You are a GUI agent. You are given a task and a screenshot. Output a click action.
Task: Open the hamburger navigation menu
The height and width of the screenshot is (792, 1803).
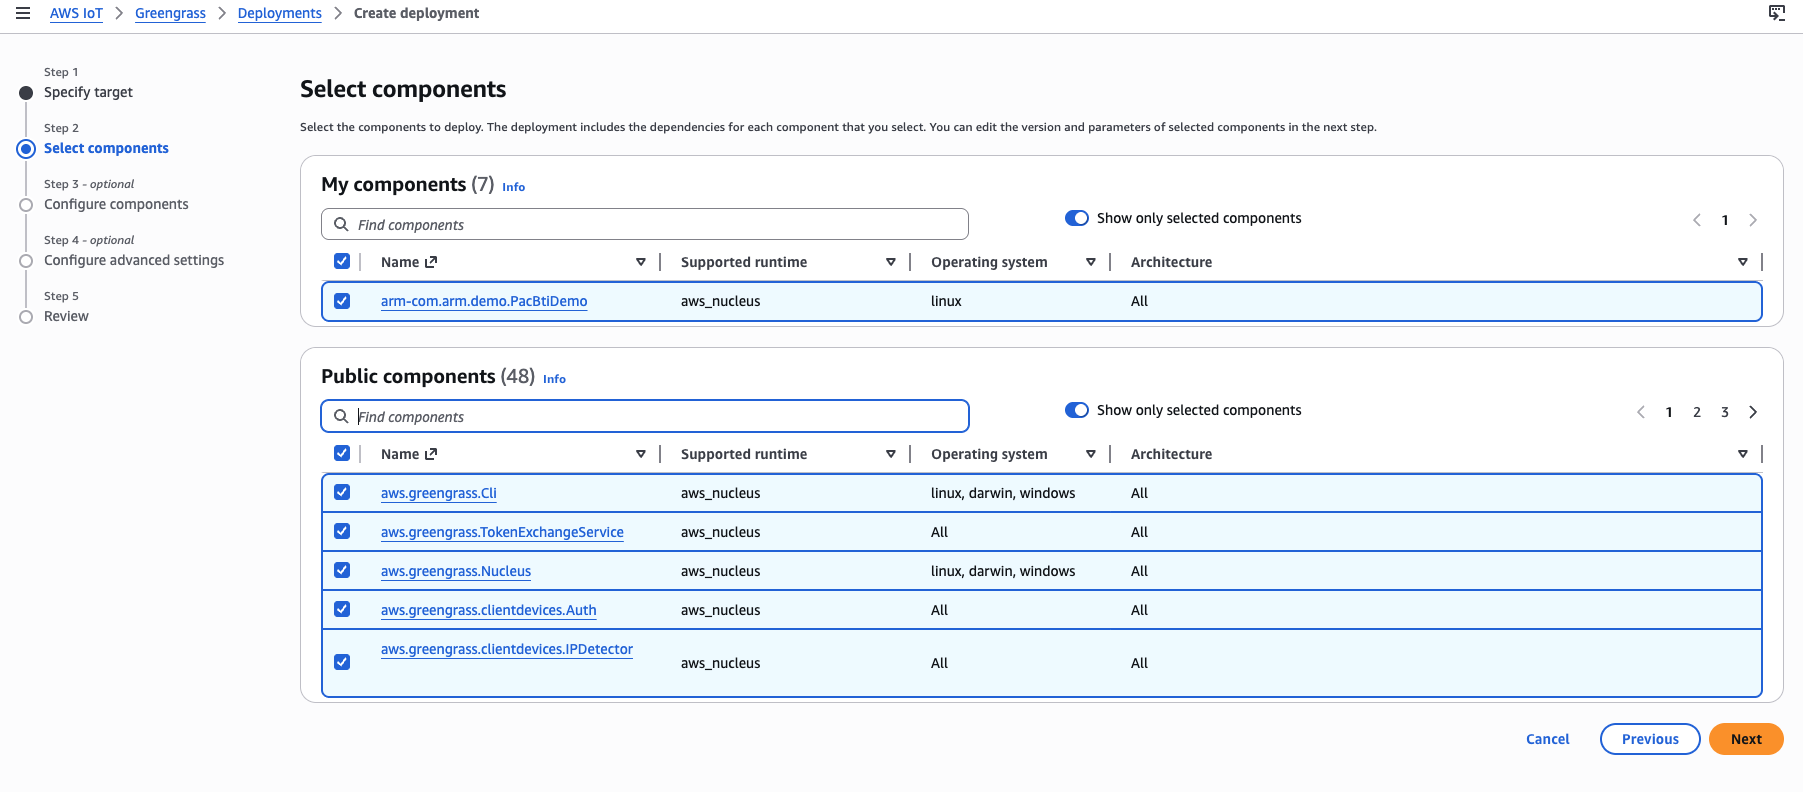pos(23,13)
